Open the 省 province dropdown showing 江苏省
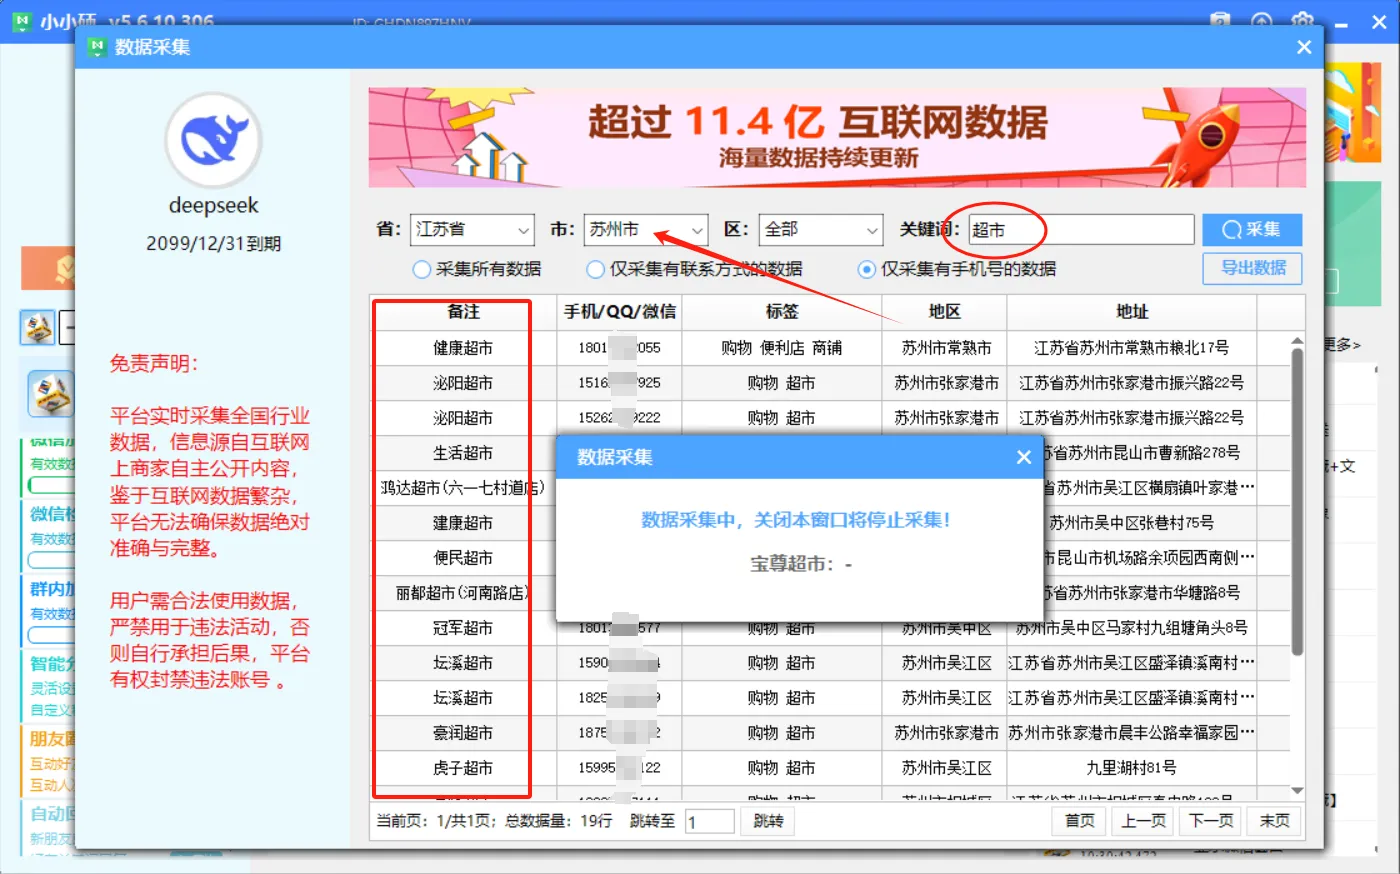Image resolution: width=1400 pixels, height=874 pixels. (x=471, y=229)
